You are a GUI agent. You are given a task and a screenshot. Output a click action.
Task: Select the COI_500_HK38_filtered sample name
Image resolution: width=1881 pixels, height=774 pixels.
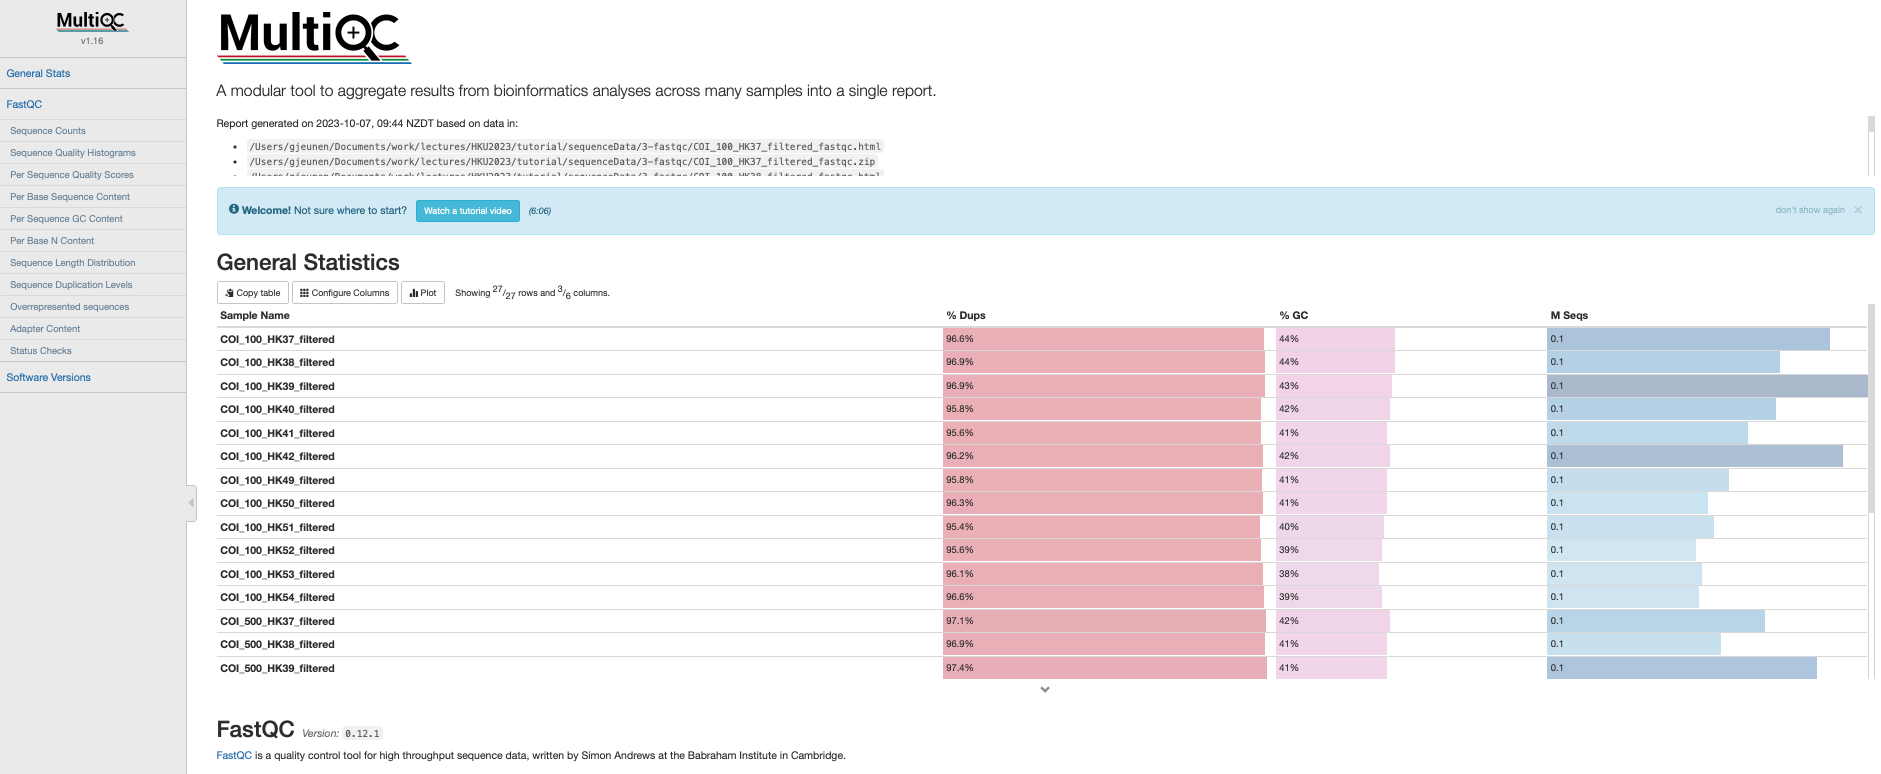coord(277,644)
